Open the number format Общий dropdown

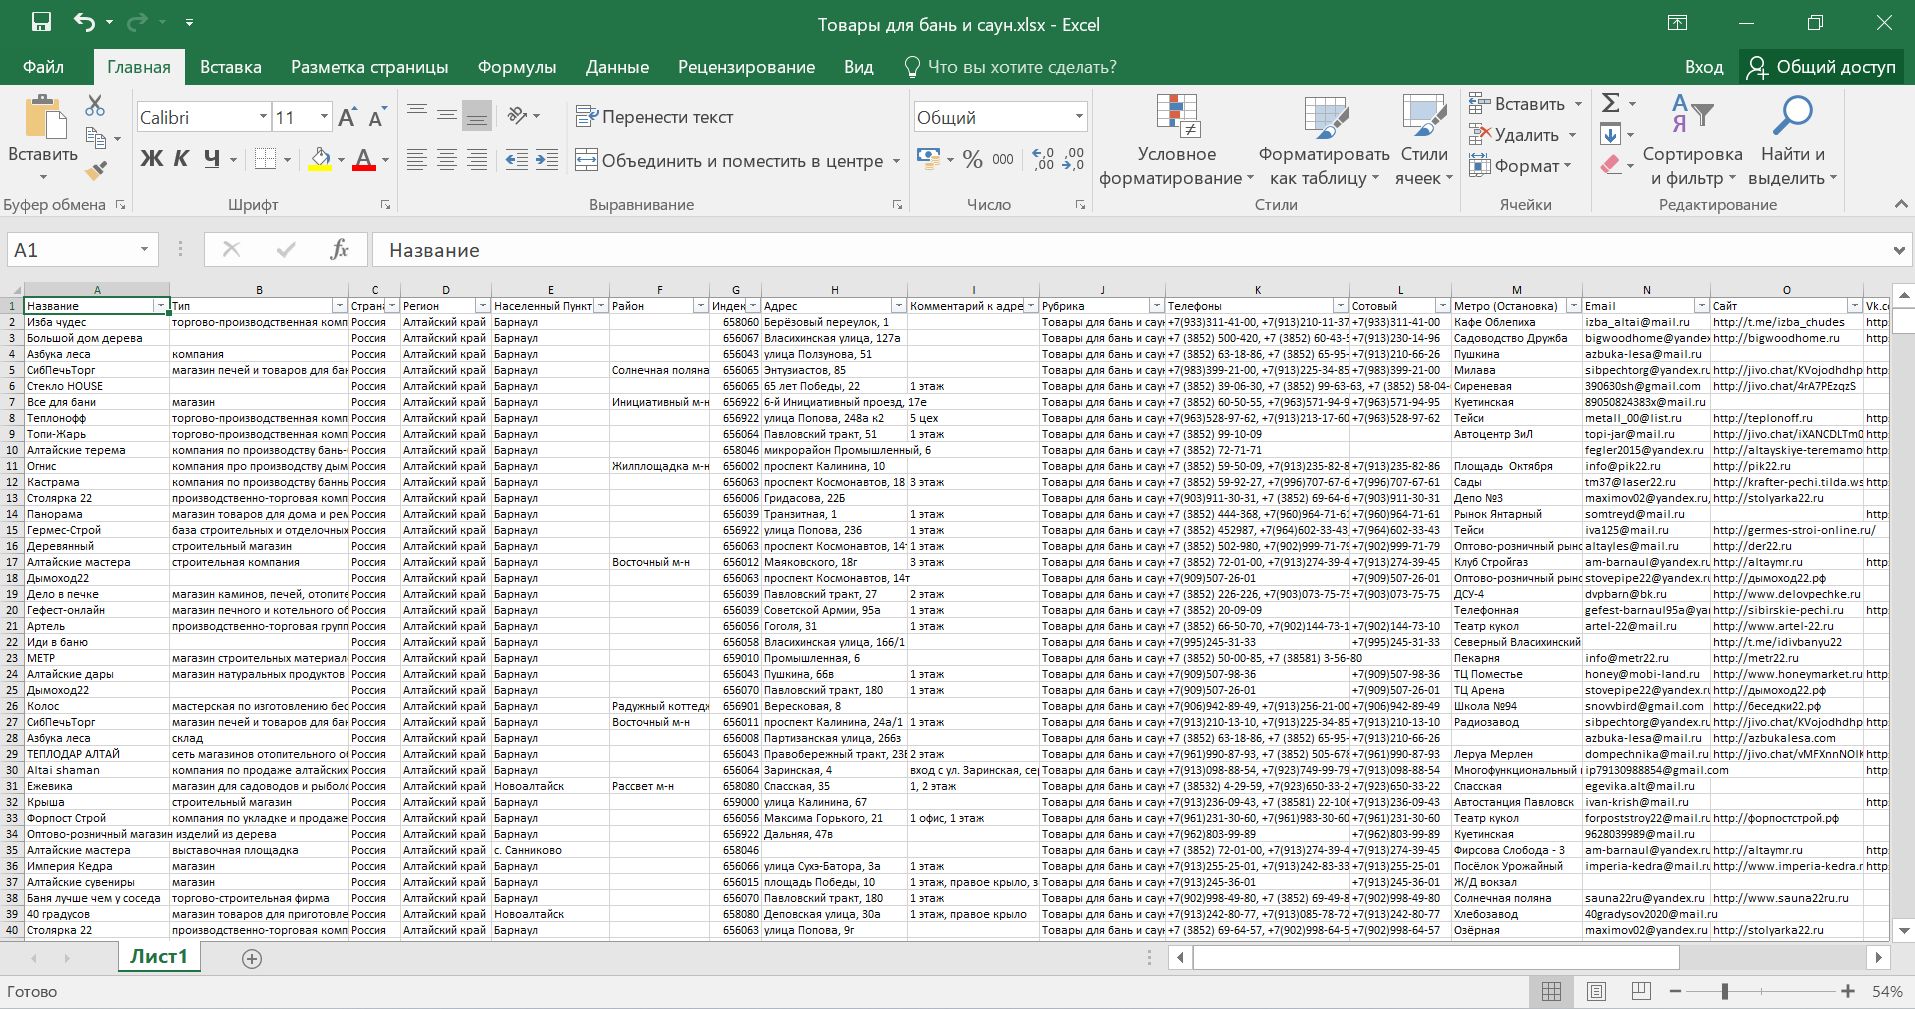tap(1079, 117)
